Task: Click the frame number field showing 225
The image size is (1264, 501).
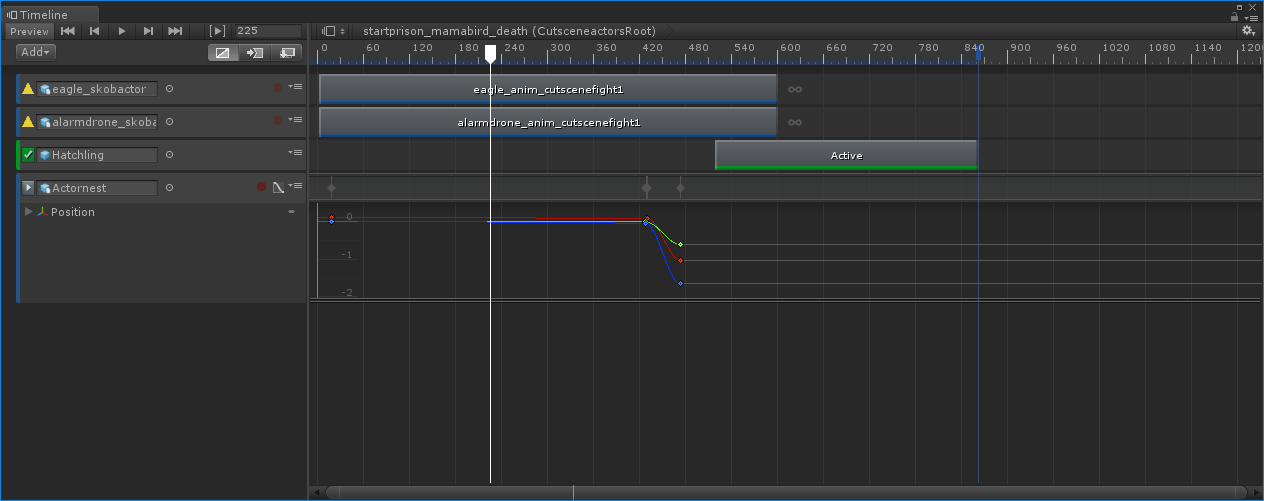Action: click(267, 31)
